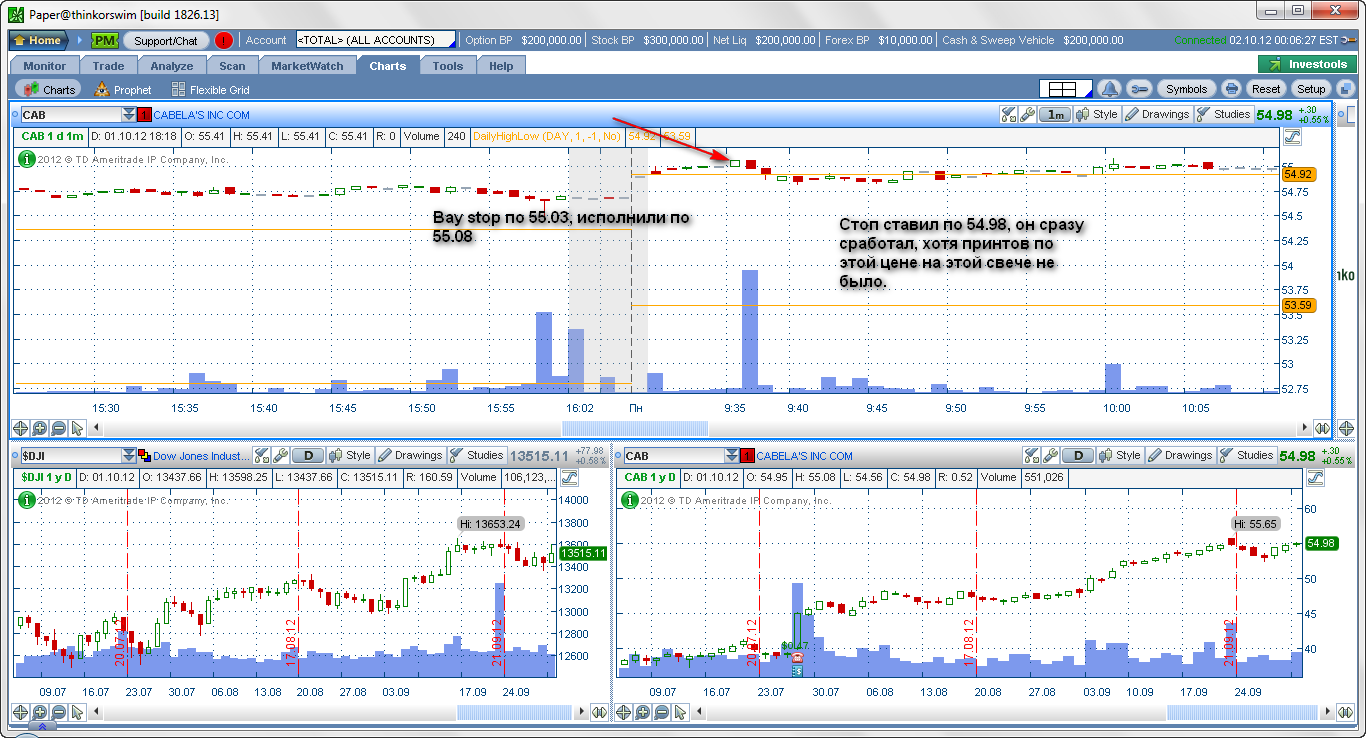Click the Reset button
The width and height of the screenshot is (1366, 738).
(x=1266, y=89)
